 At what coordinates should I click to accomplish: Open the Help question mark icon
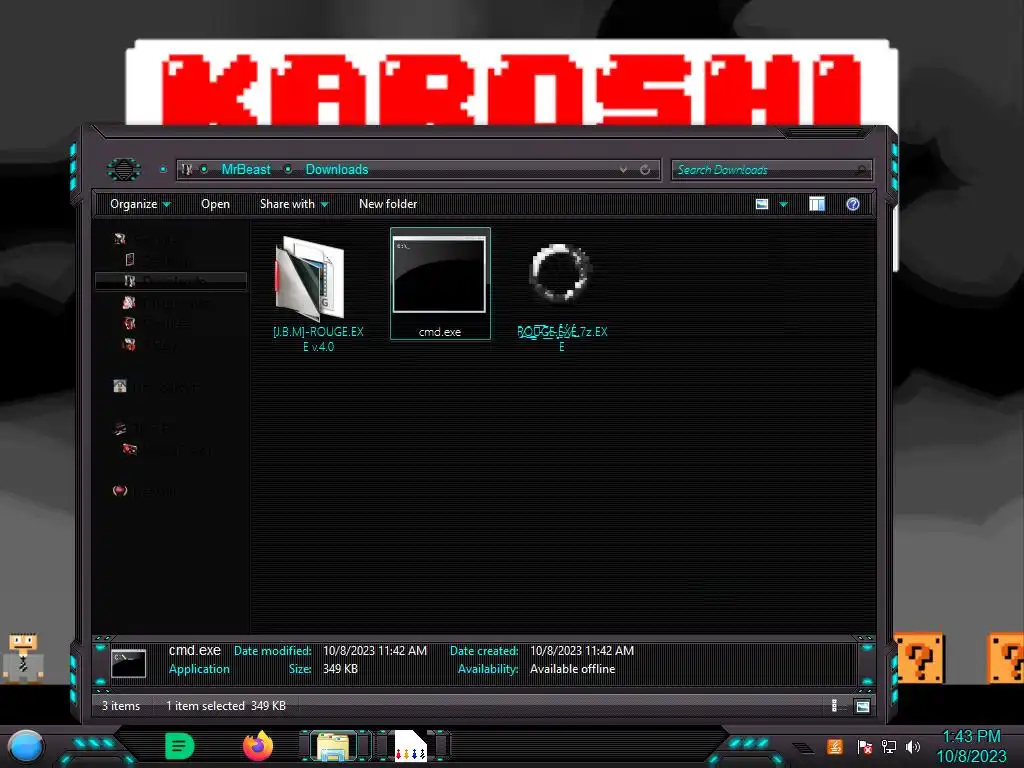click(x=853, y=204)
